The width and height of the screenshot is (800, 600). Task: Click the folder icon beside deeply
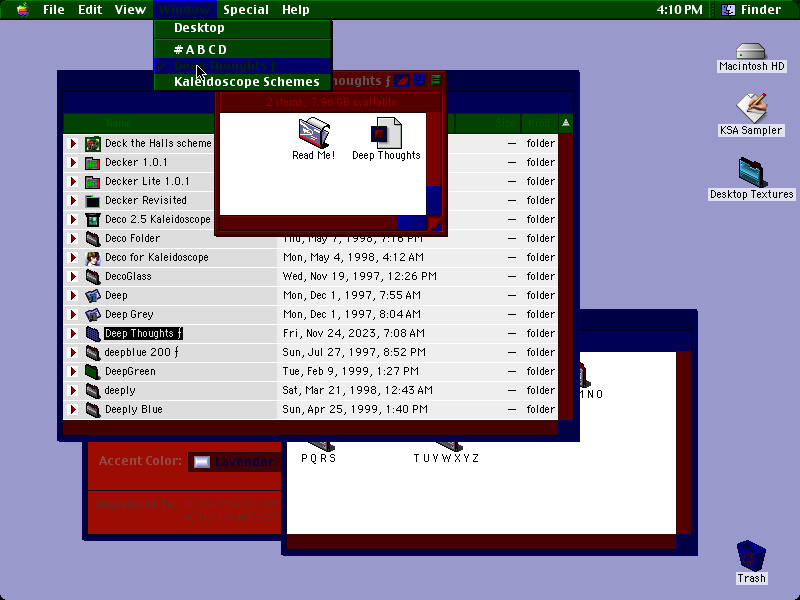tap(92, 390)
